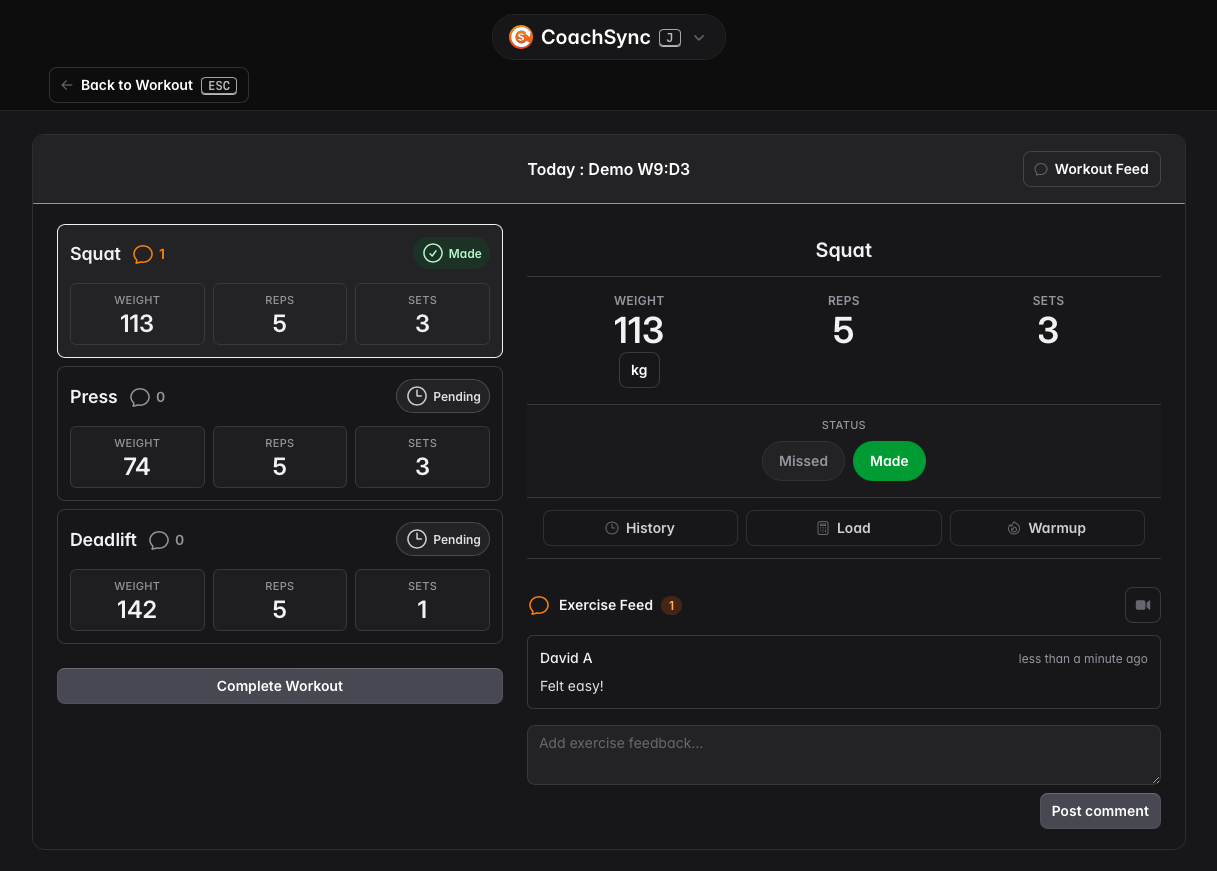Click Back to Workout
Image resolution: width=1217 pixels, height=871 pixels.
pyautogui.click(x=148, y=85)
